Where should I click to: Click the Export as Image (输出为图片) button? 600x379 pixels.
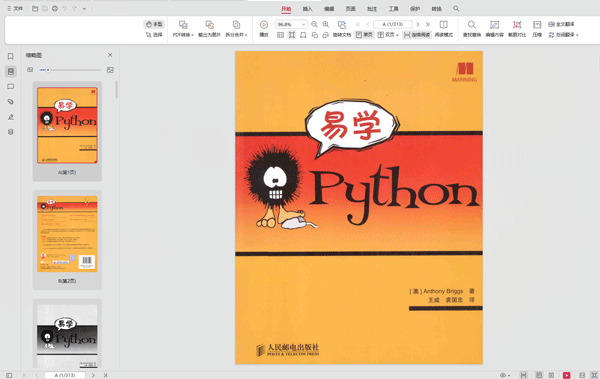pyautogui.click(x=209, y=29)
